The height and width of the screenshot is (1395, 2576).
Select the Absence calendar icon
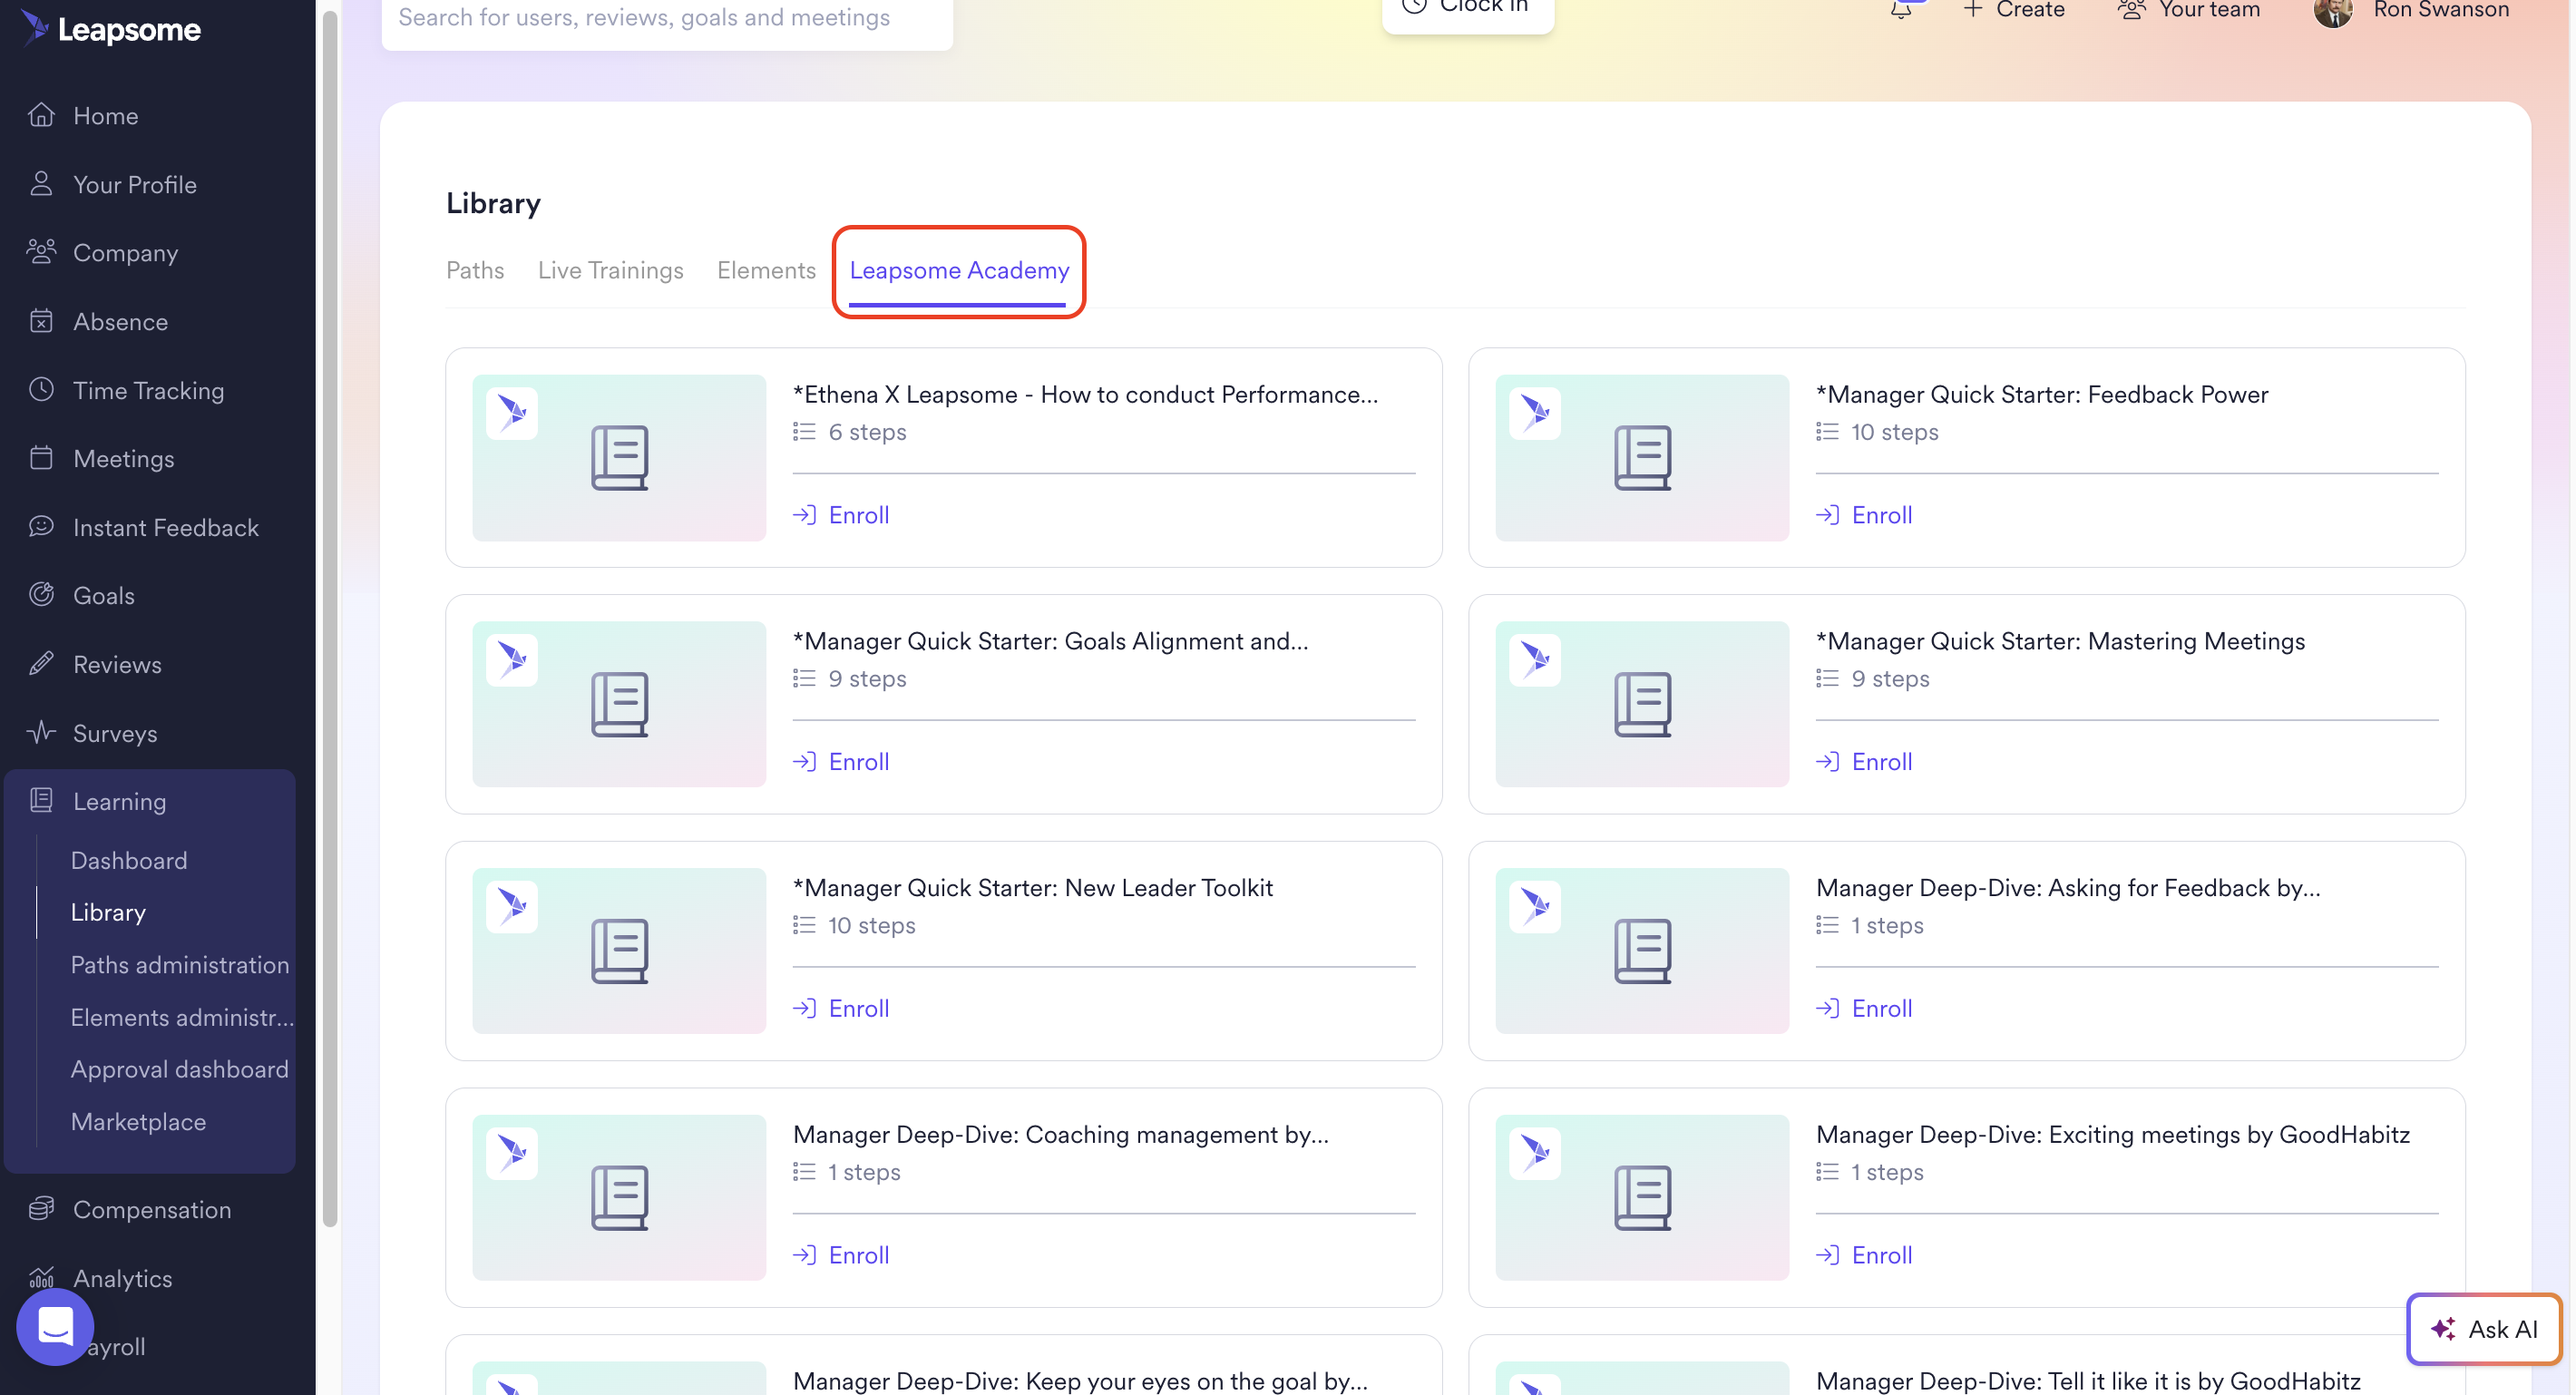(x=41, y=321)
